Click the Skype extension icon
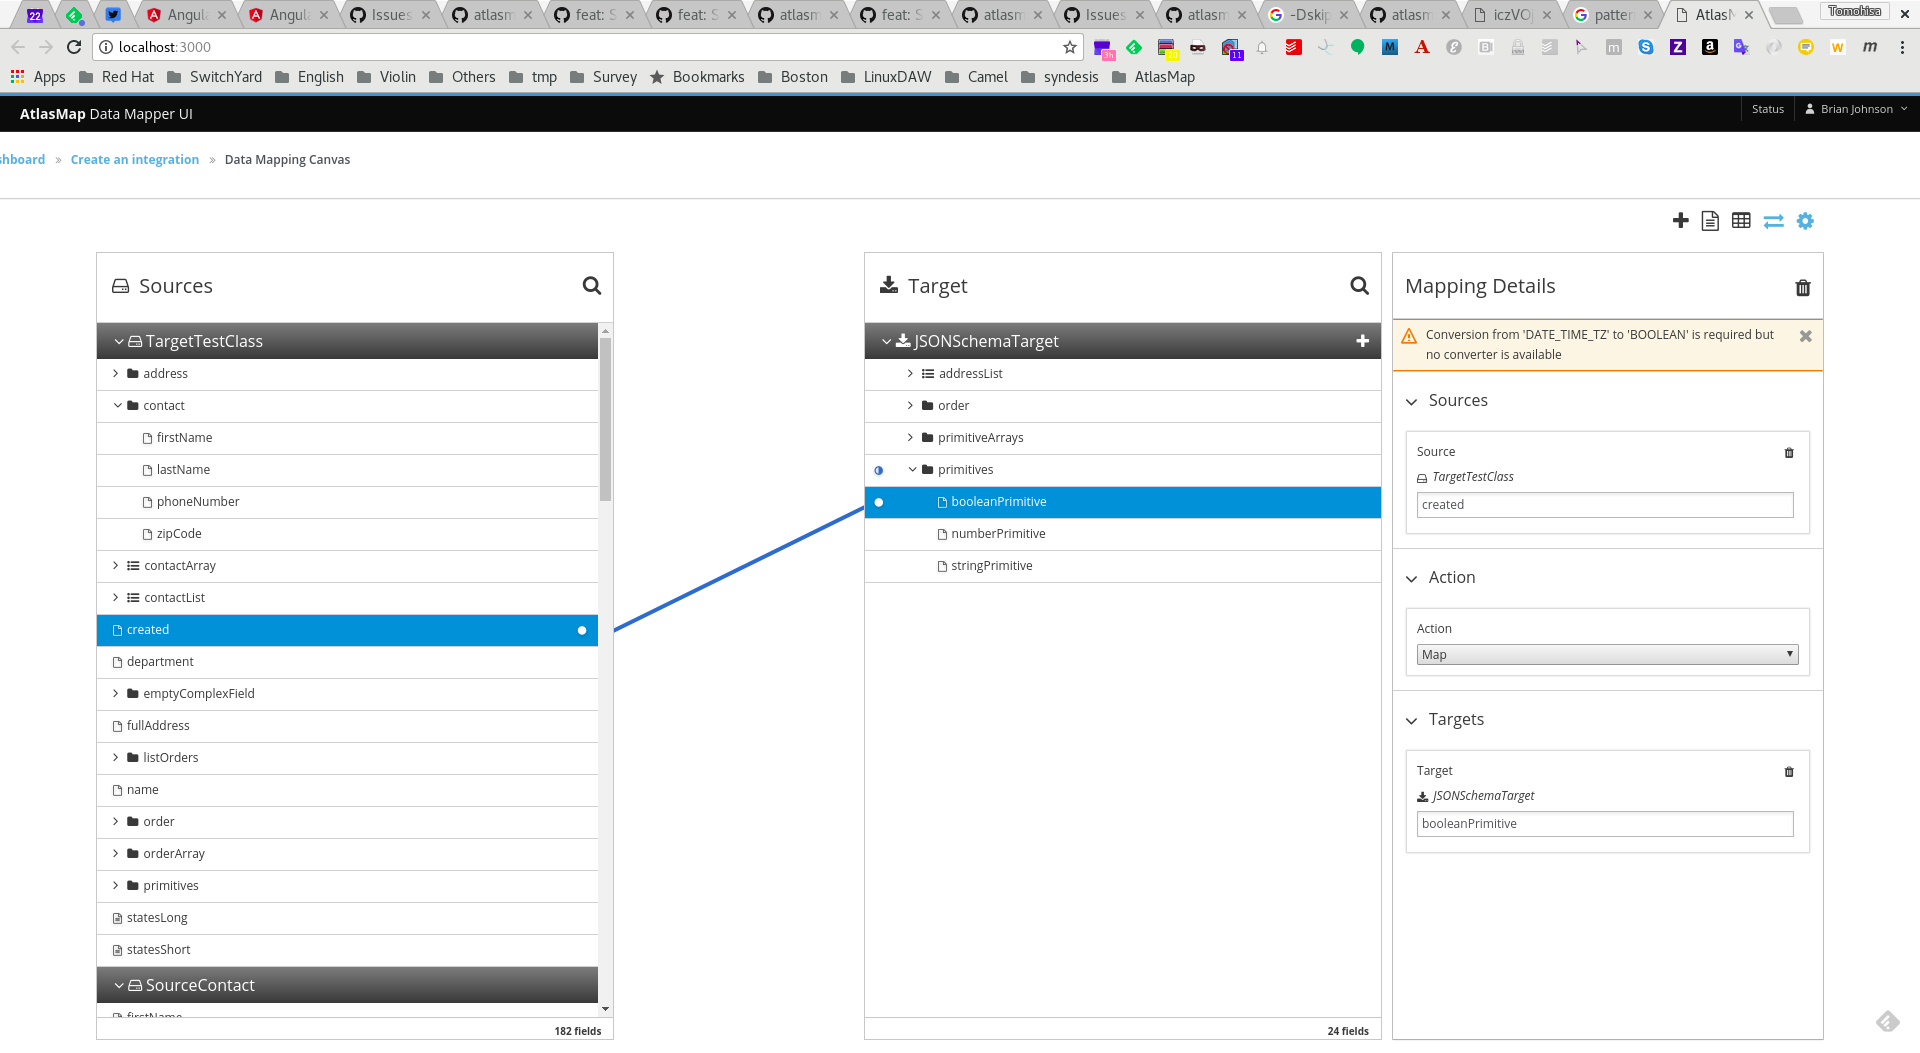This screenshot has width=1920, height=1053. tap(1646, 47)
